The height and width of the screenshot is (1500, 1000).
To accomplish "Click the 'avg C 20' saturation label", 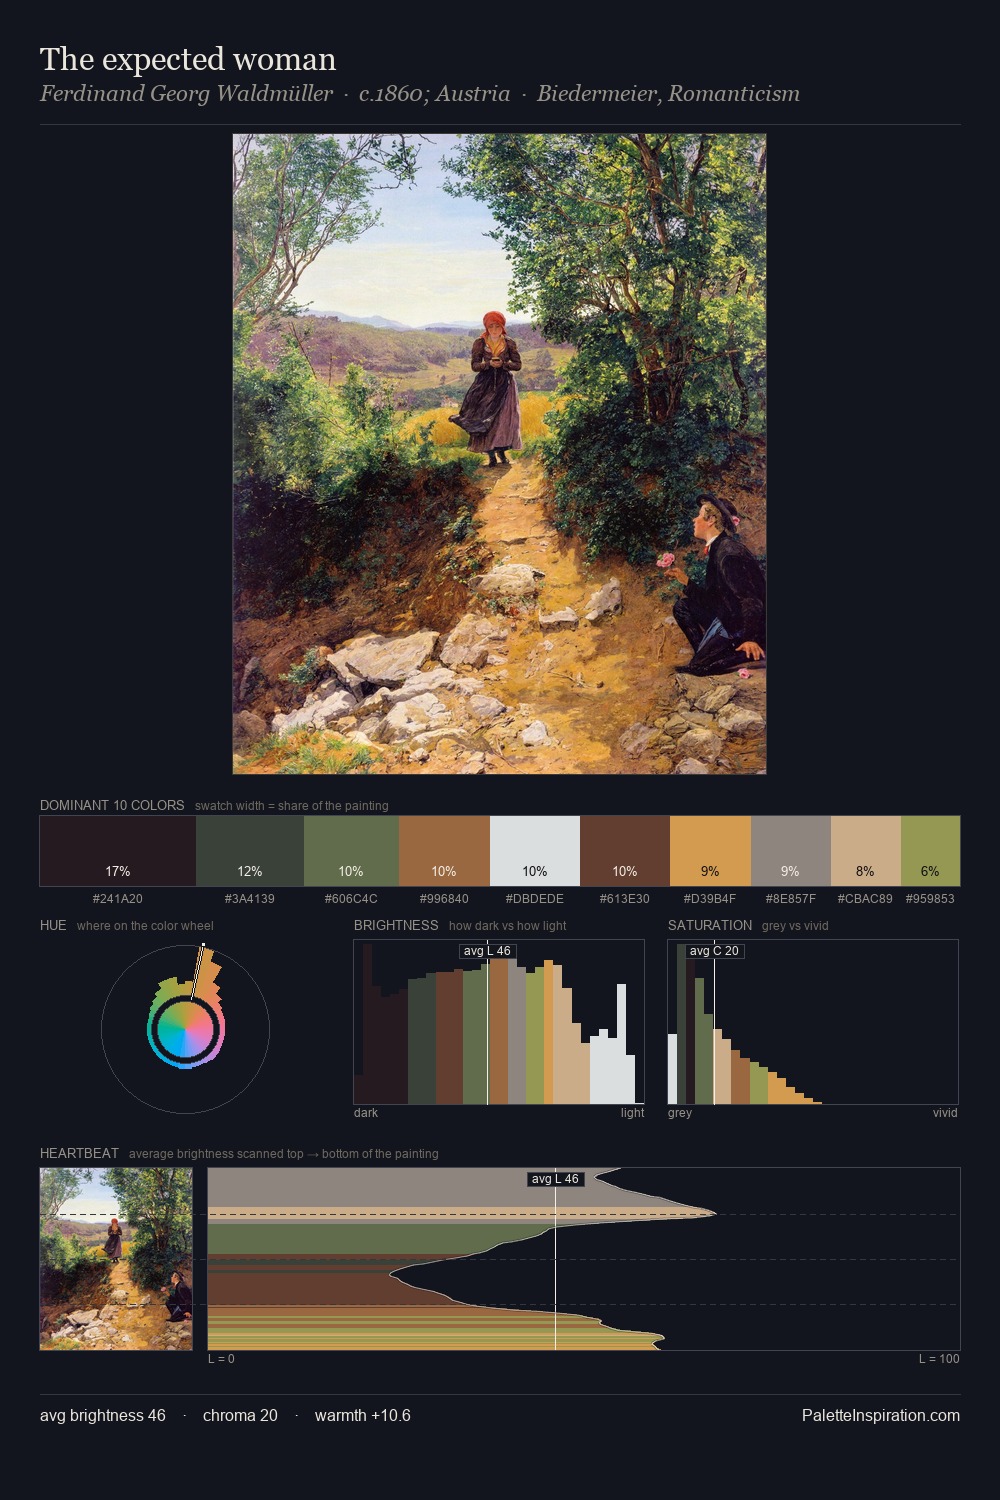I will coord(714,951).
